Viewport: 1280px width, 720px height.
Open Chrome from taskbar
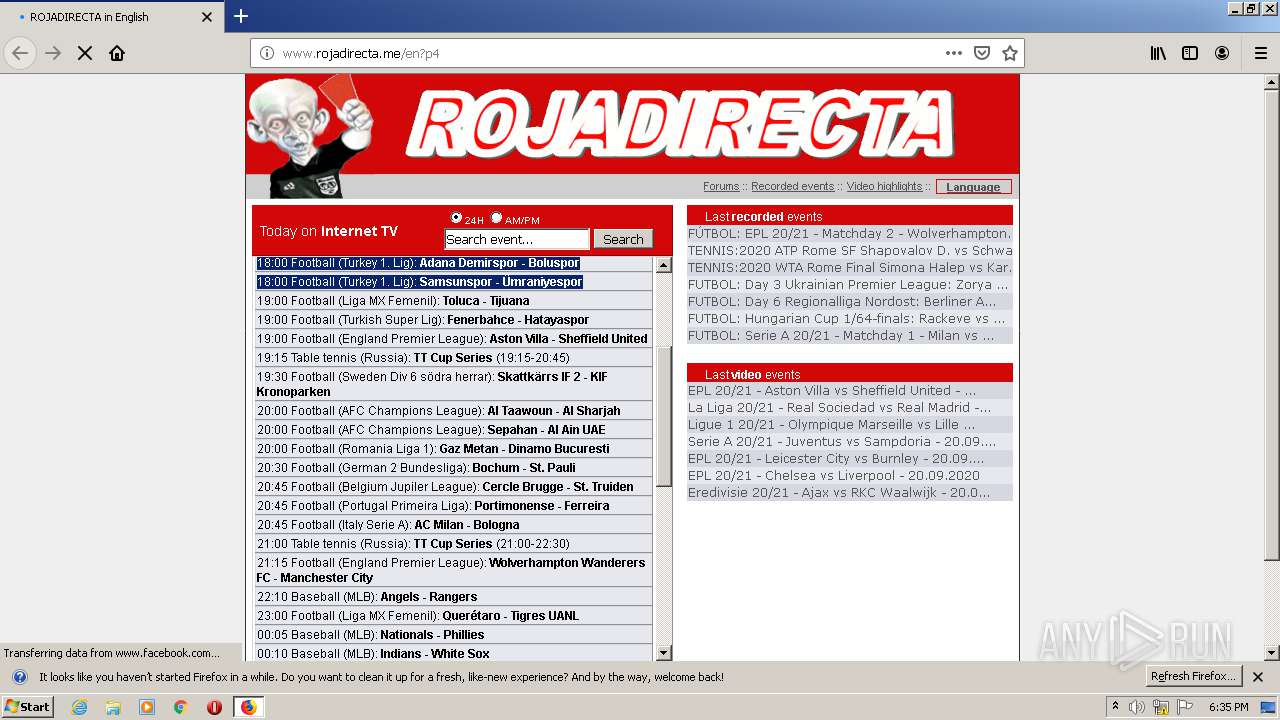pyautogui.click(x=180, y=707)
